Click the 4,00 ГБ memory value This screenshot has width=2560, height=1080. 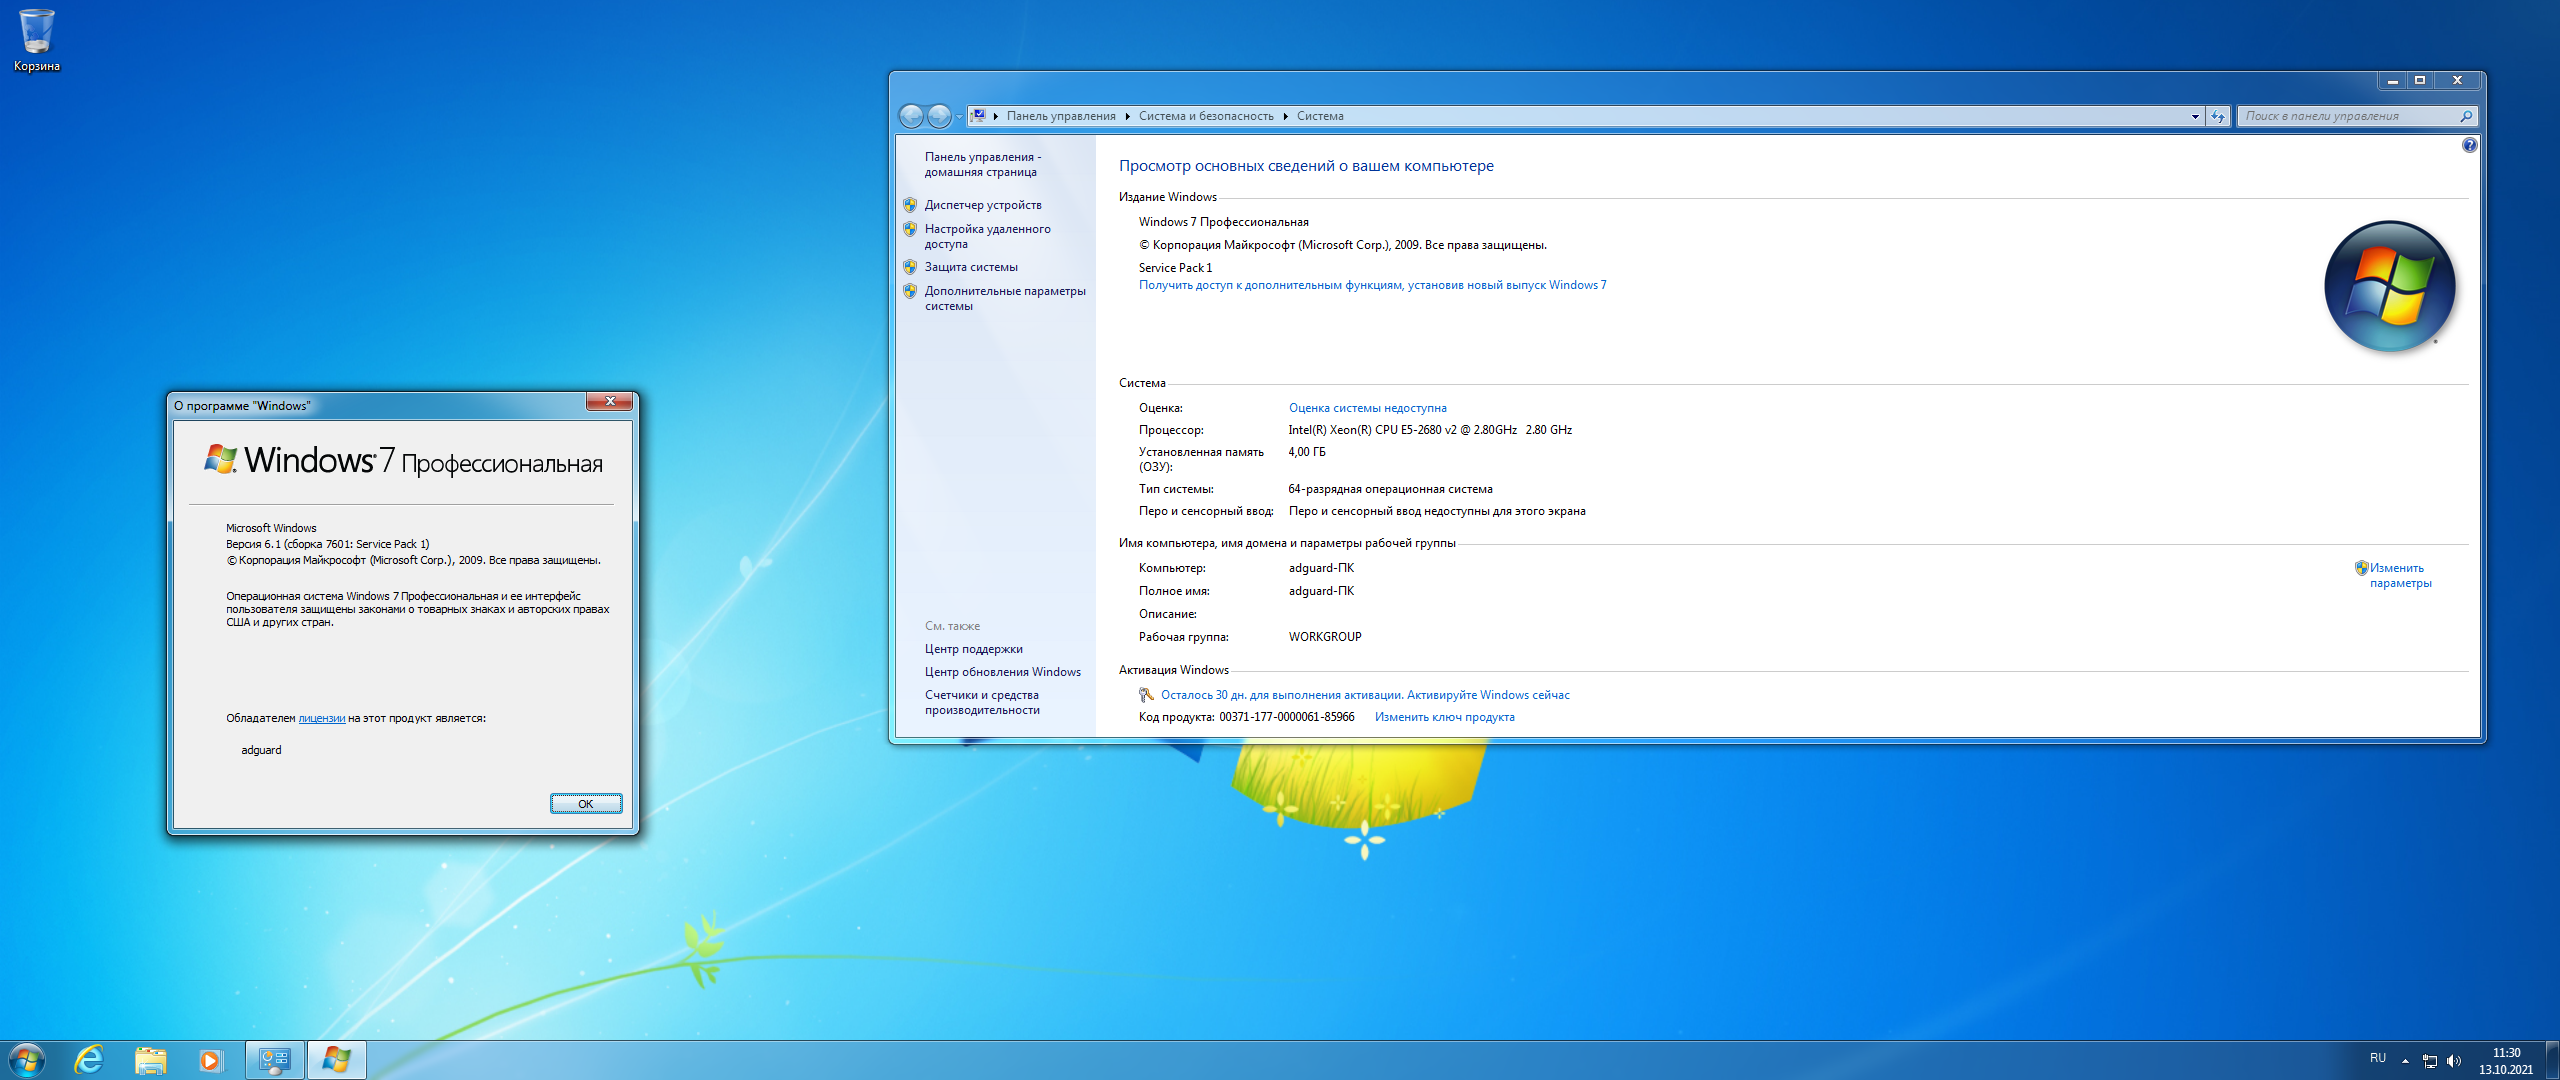(1307, 452)
